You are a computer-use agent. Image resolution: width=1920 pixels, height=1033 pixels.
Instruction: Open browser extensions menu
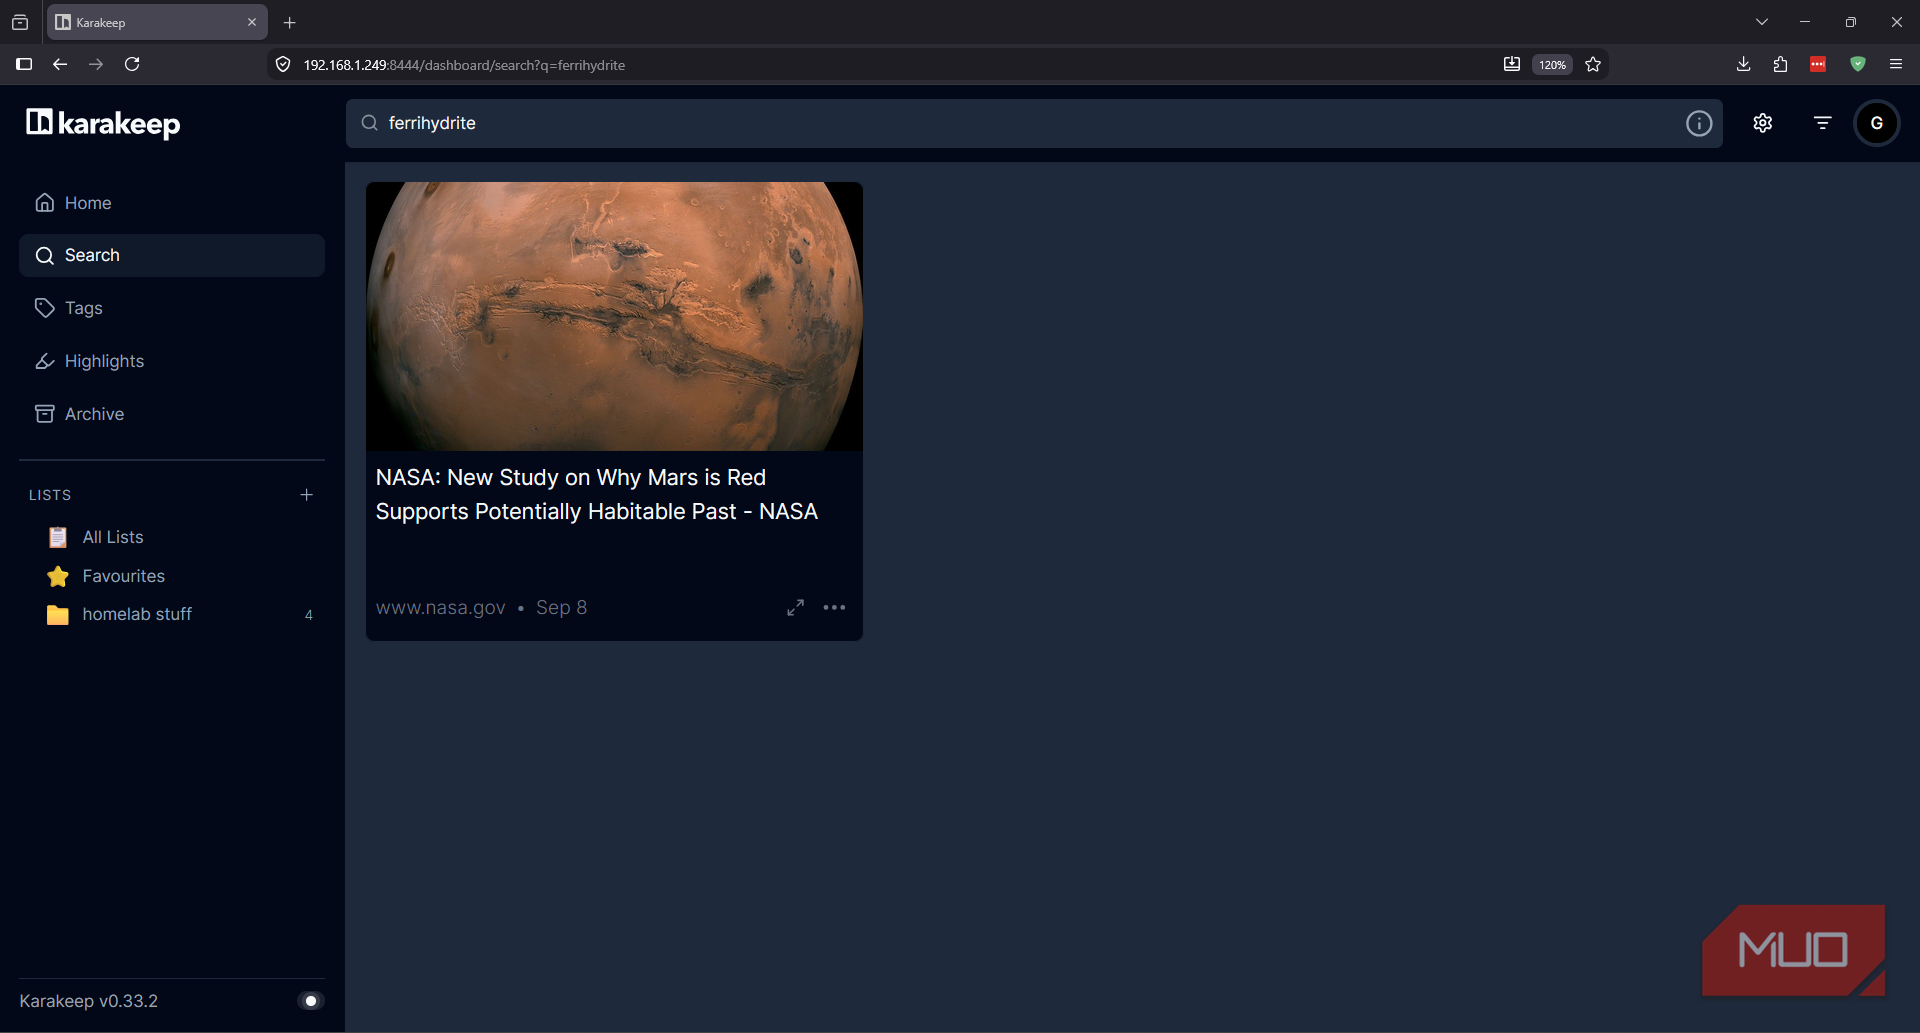1780,65
